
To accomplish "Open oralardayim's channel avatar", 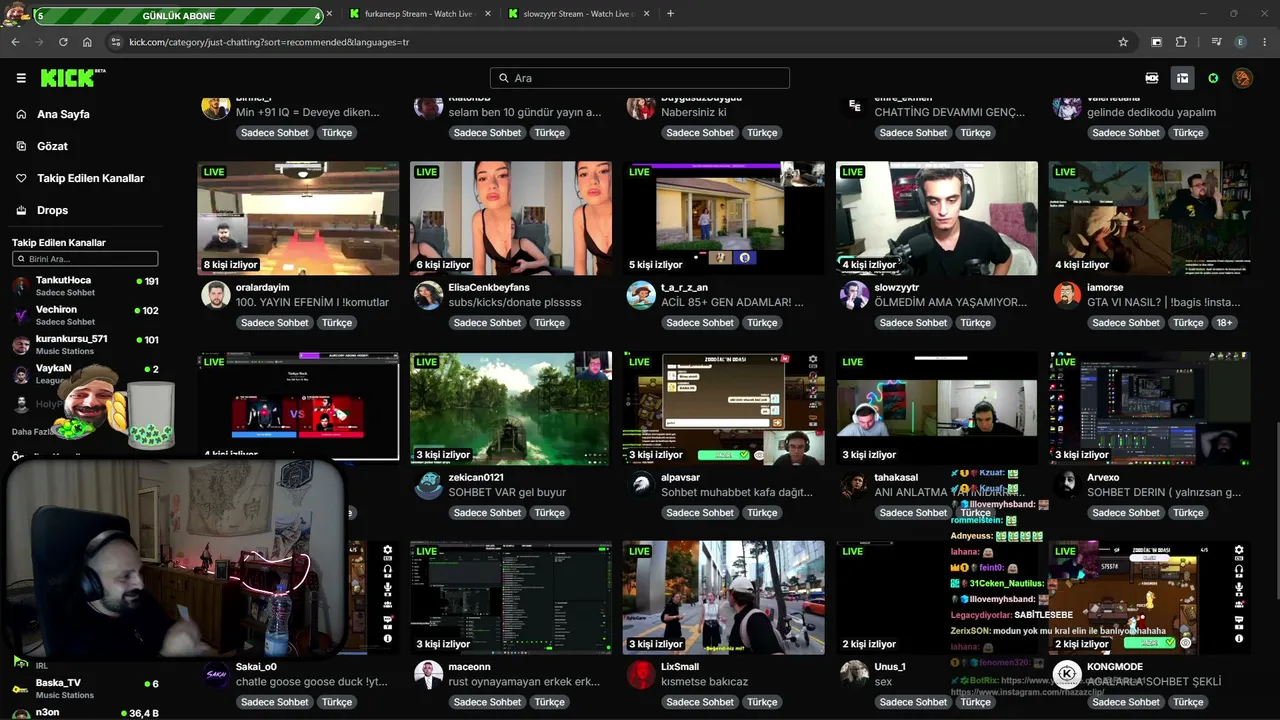I will [x=216, y=295].
